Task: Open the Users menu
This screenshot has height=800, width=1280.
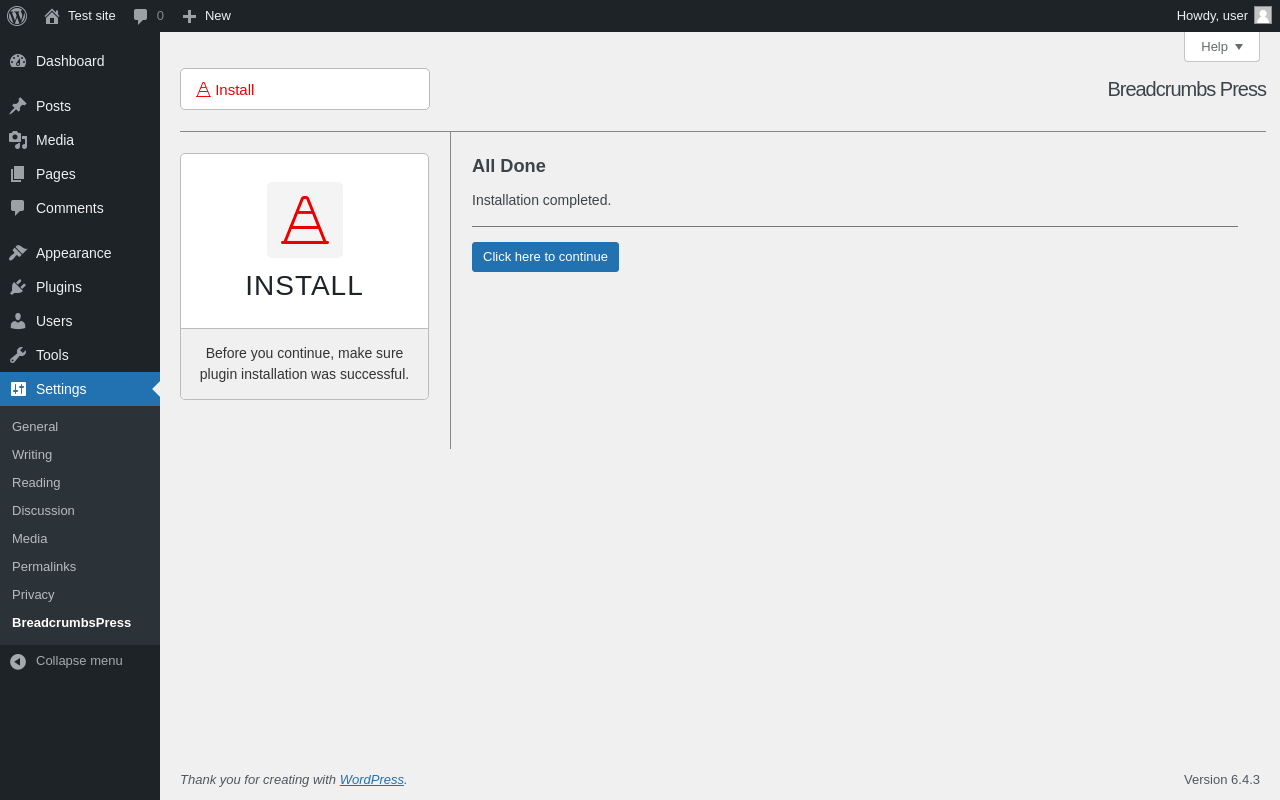Action: (x=80, y=321)
